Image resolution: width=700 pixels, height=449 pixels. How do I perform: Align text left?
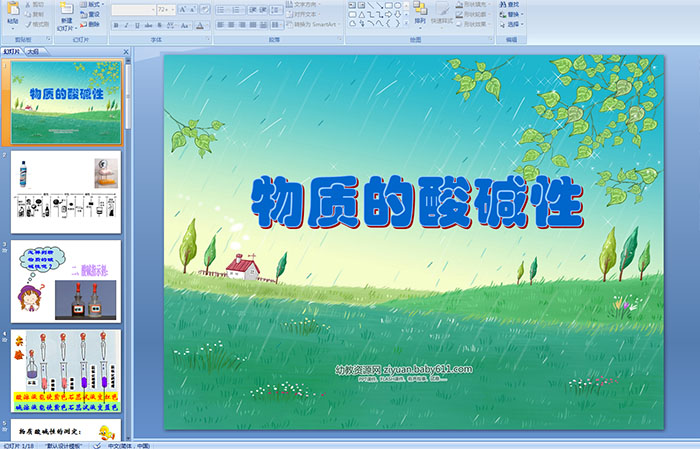point(220,25)
